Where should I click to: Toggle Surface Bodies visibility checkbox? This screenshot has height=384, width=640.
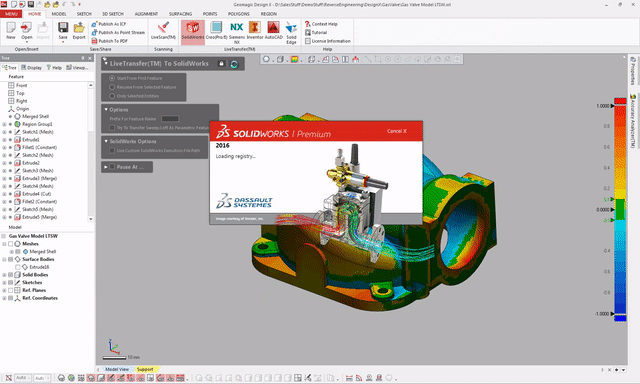[x=11, y=259]
